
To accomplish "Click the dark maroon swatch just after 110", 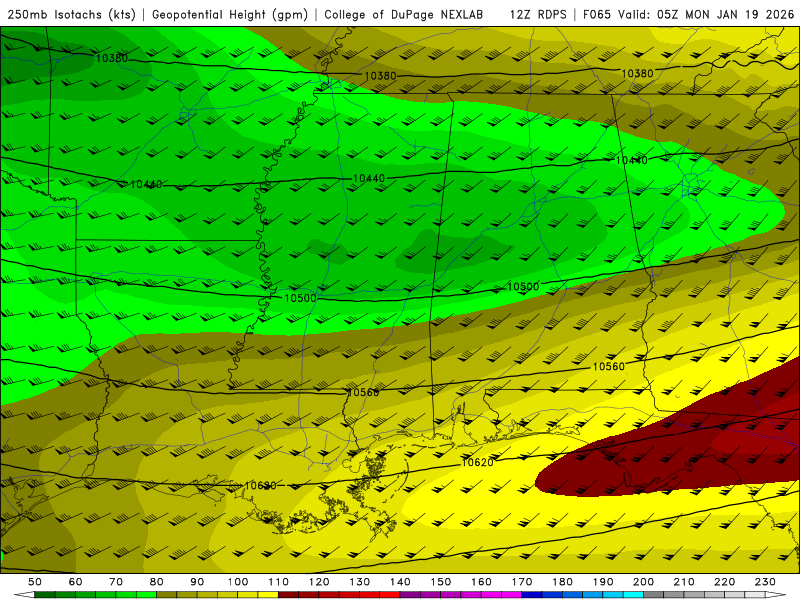I will pos(289,595).
